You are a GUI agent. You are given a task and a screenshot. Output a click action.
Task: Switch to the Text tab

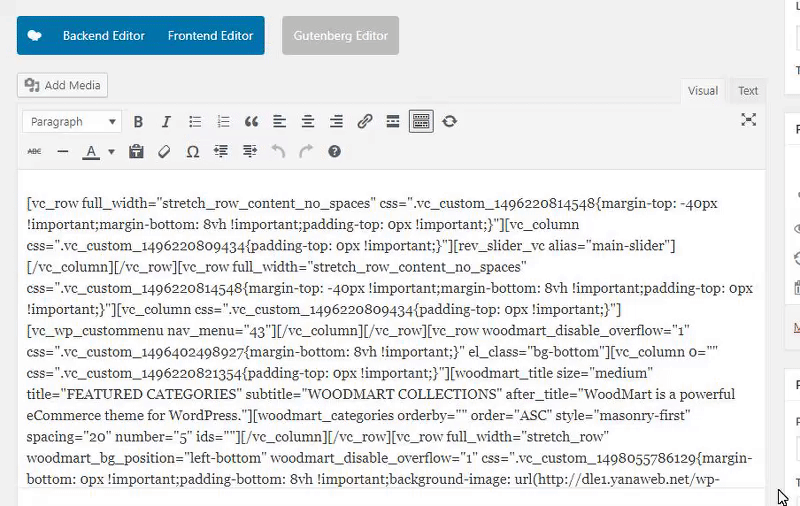coord(747,91)
